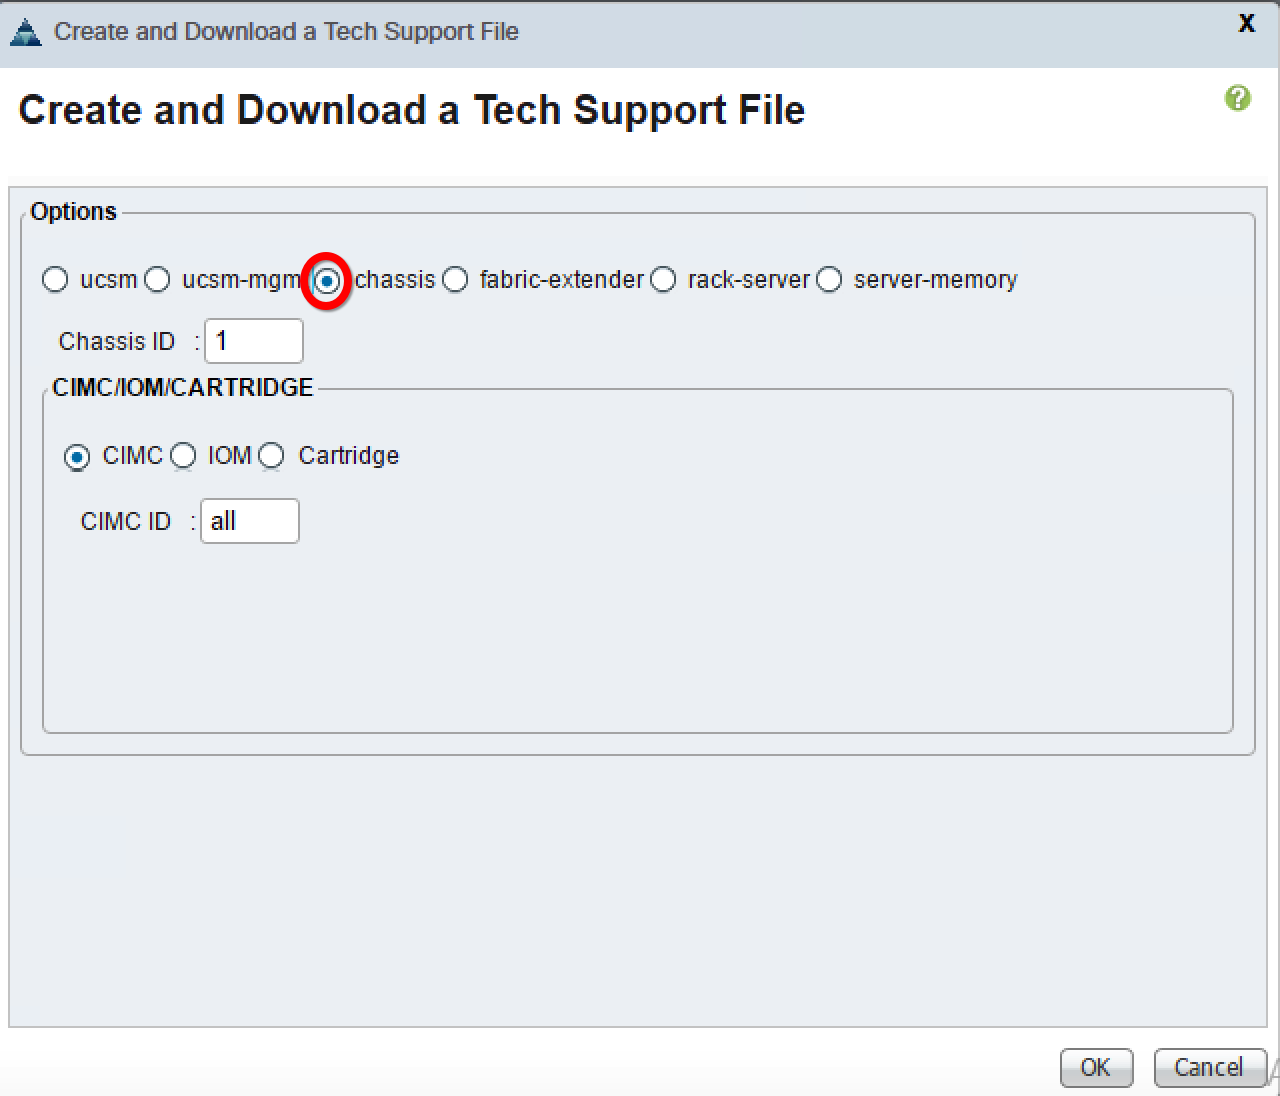Click the Chassis ID label
This screenshot has height=1096, width=1280.
(x=117, y=341)
